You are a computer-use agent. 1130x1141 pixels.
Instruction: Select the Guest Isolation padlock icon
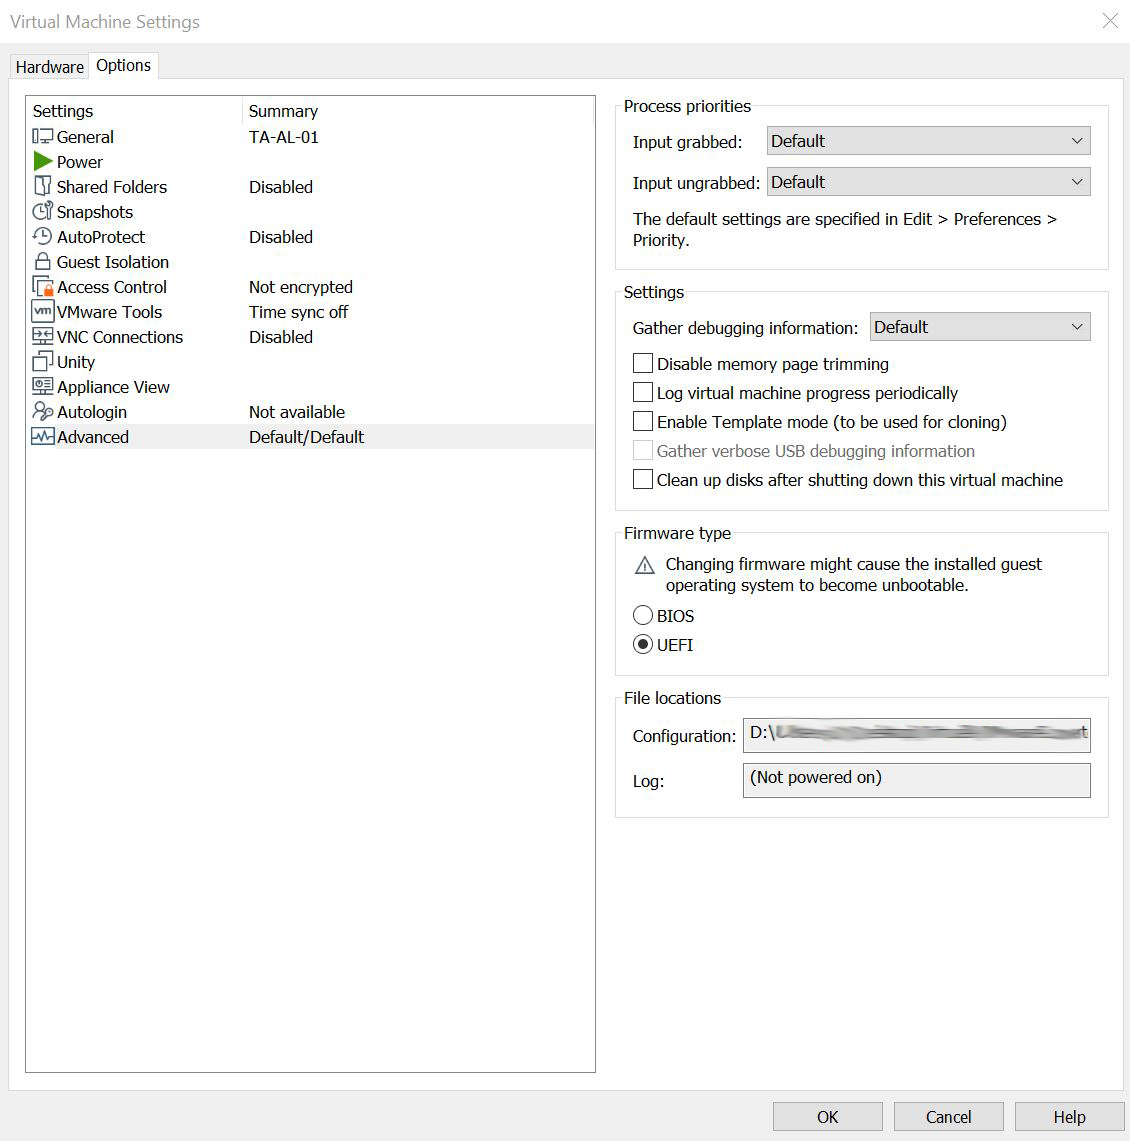pos(42,262)
